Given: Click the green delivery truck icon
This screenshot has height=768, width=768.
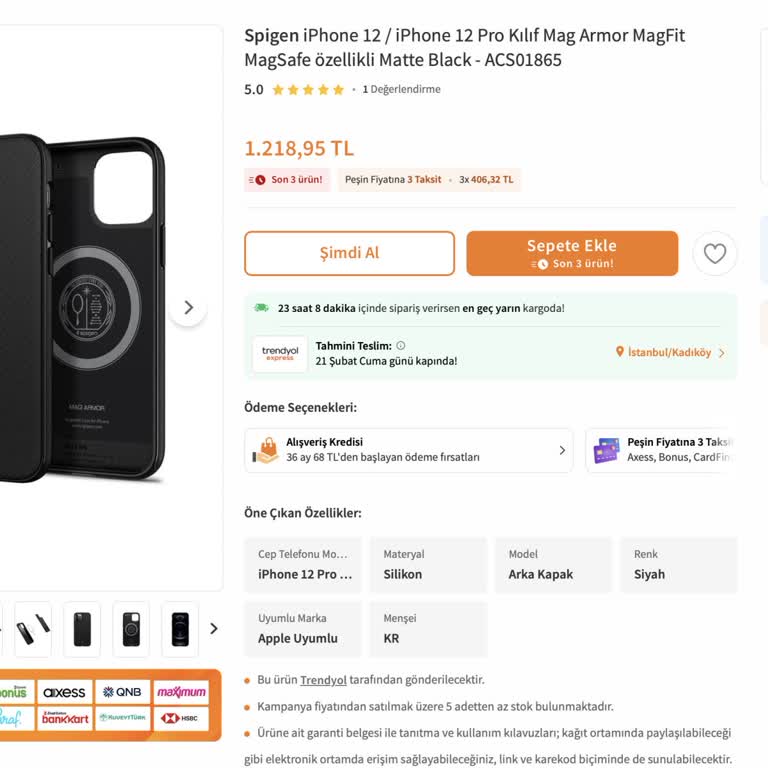Looking at the screenshot, I should coord(261,308).
